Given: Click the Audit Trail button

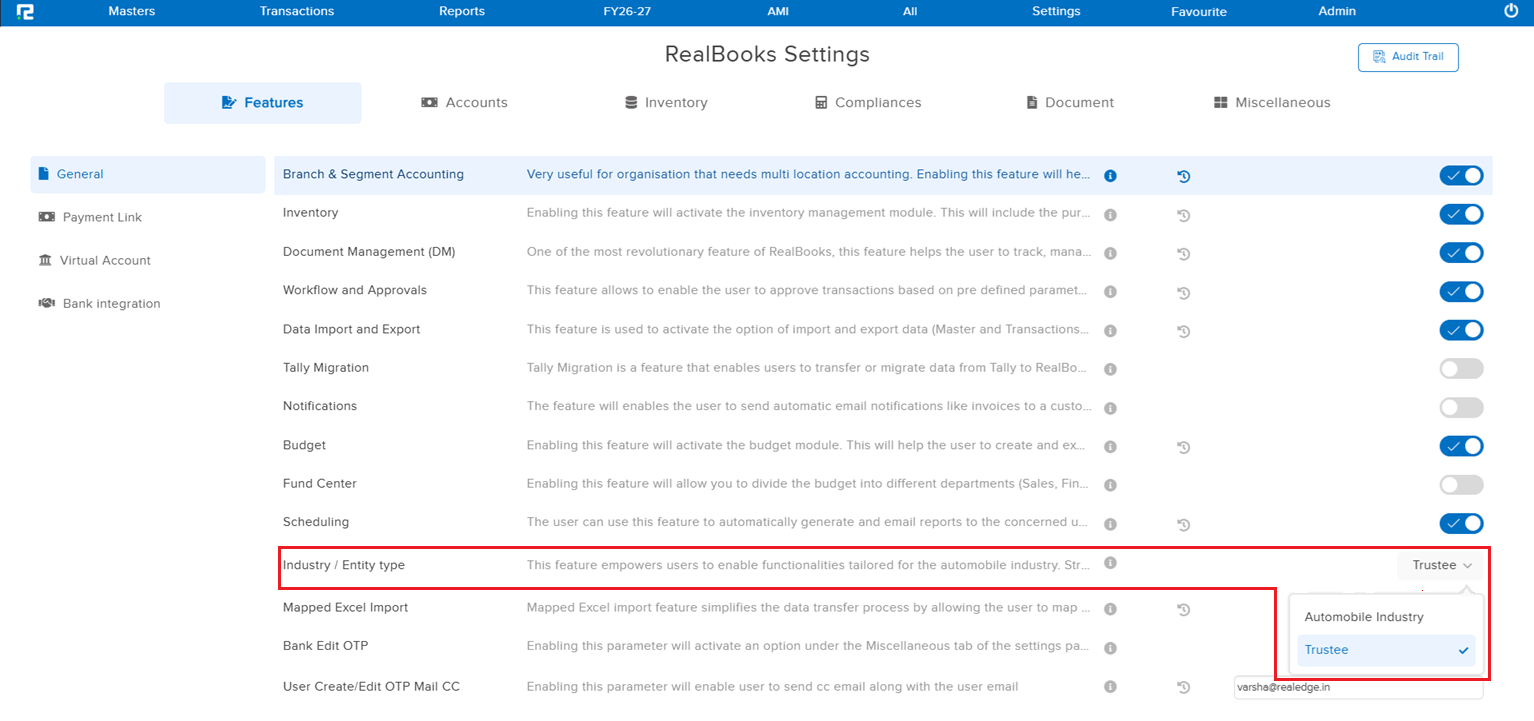Looking at the screenshot, I should click(x=1408, y=57).
